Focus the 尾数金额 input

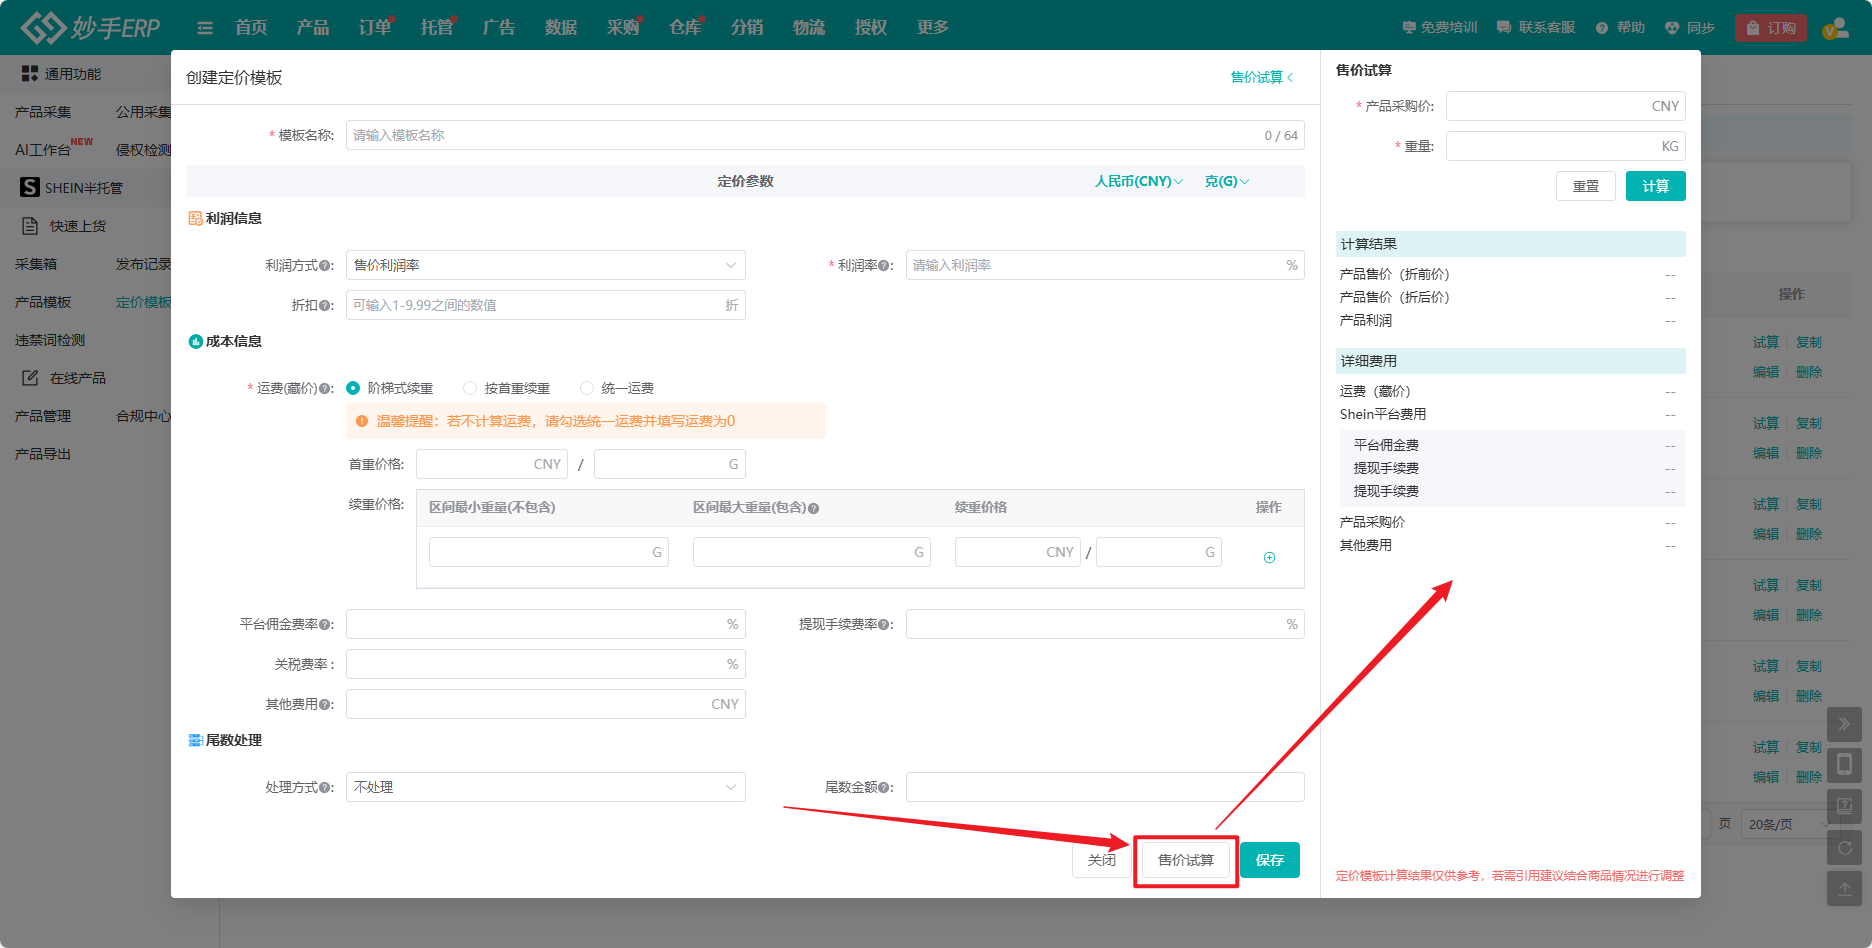tap(1105, 787)
